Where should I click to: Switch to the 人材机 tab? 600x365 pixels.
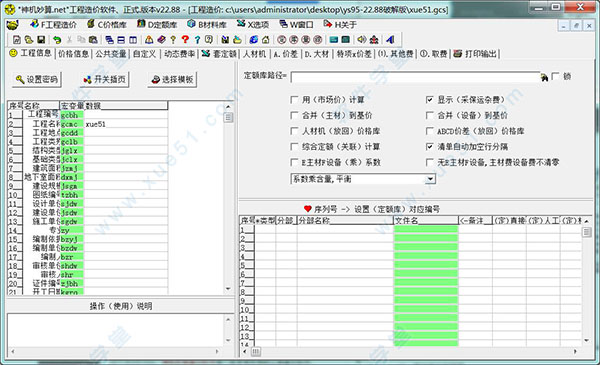pos(254,54)
